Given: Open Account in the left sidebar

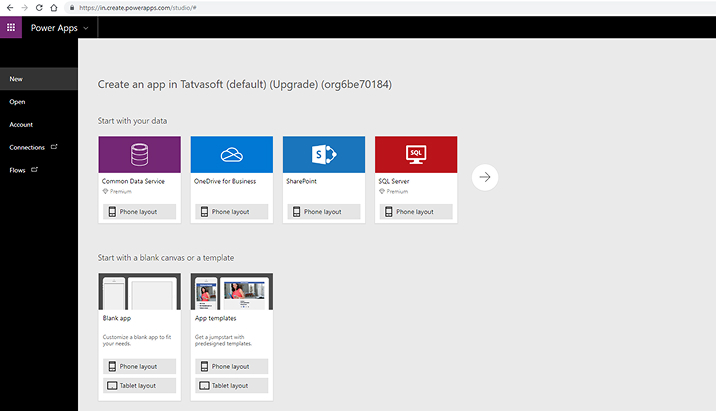Looking at the screenshot, I should (39, 125).
